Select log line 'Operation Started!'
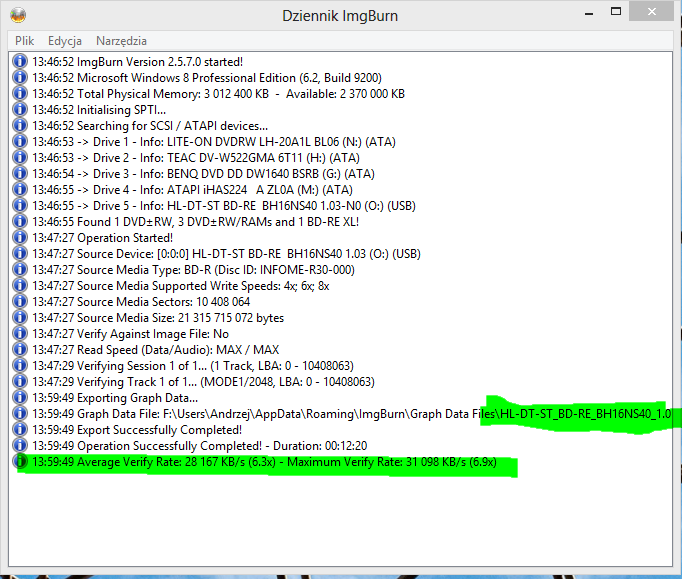 pyautogui.click(x=103, y=238)
